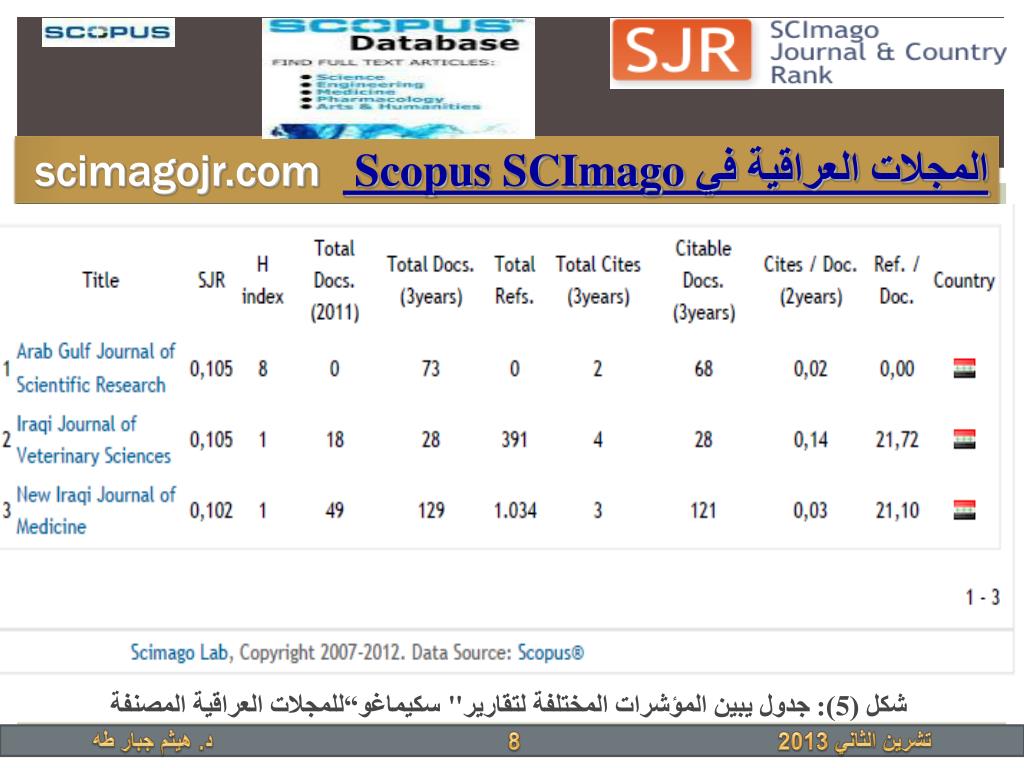
Task: Click cites per doc value 0,03
Action: click(810, 510)
